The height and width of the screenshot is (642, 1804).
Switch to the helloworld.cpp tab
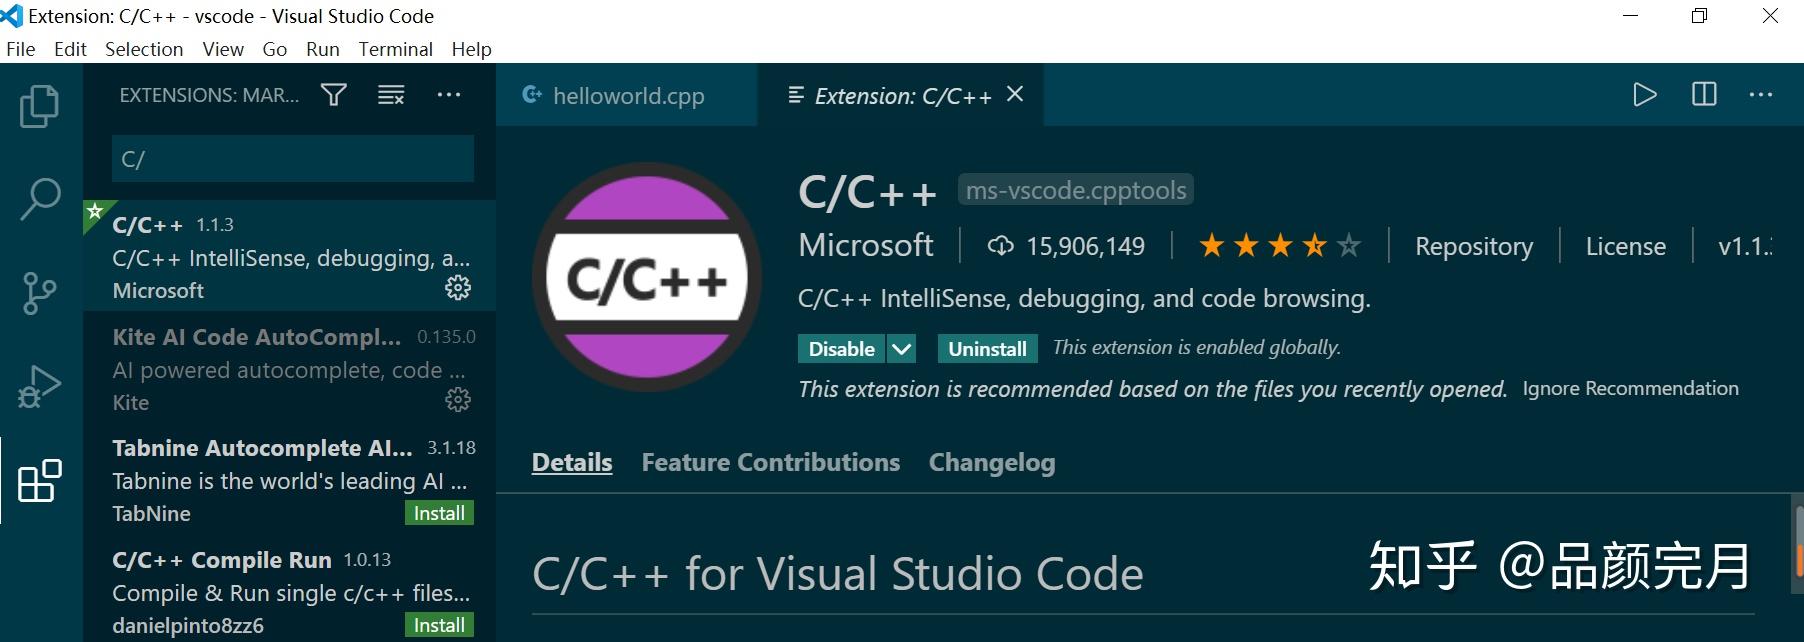(628, 95)
